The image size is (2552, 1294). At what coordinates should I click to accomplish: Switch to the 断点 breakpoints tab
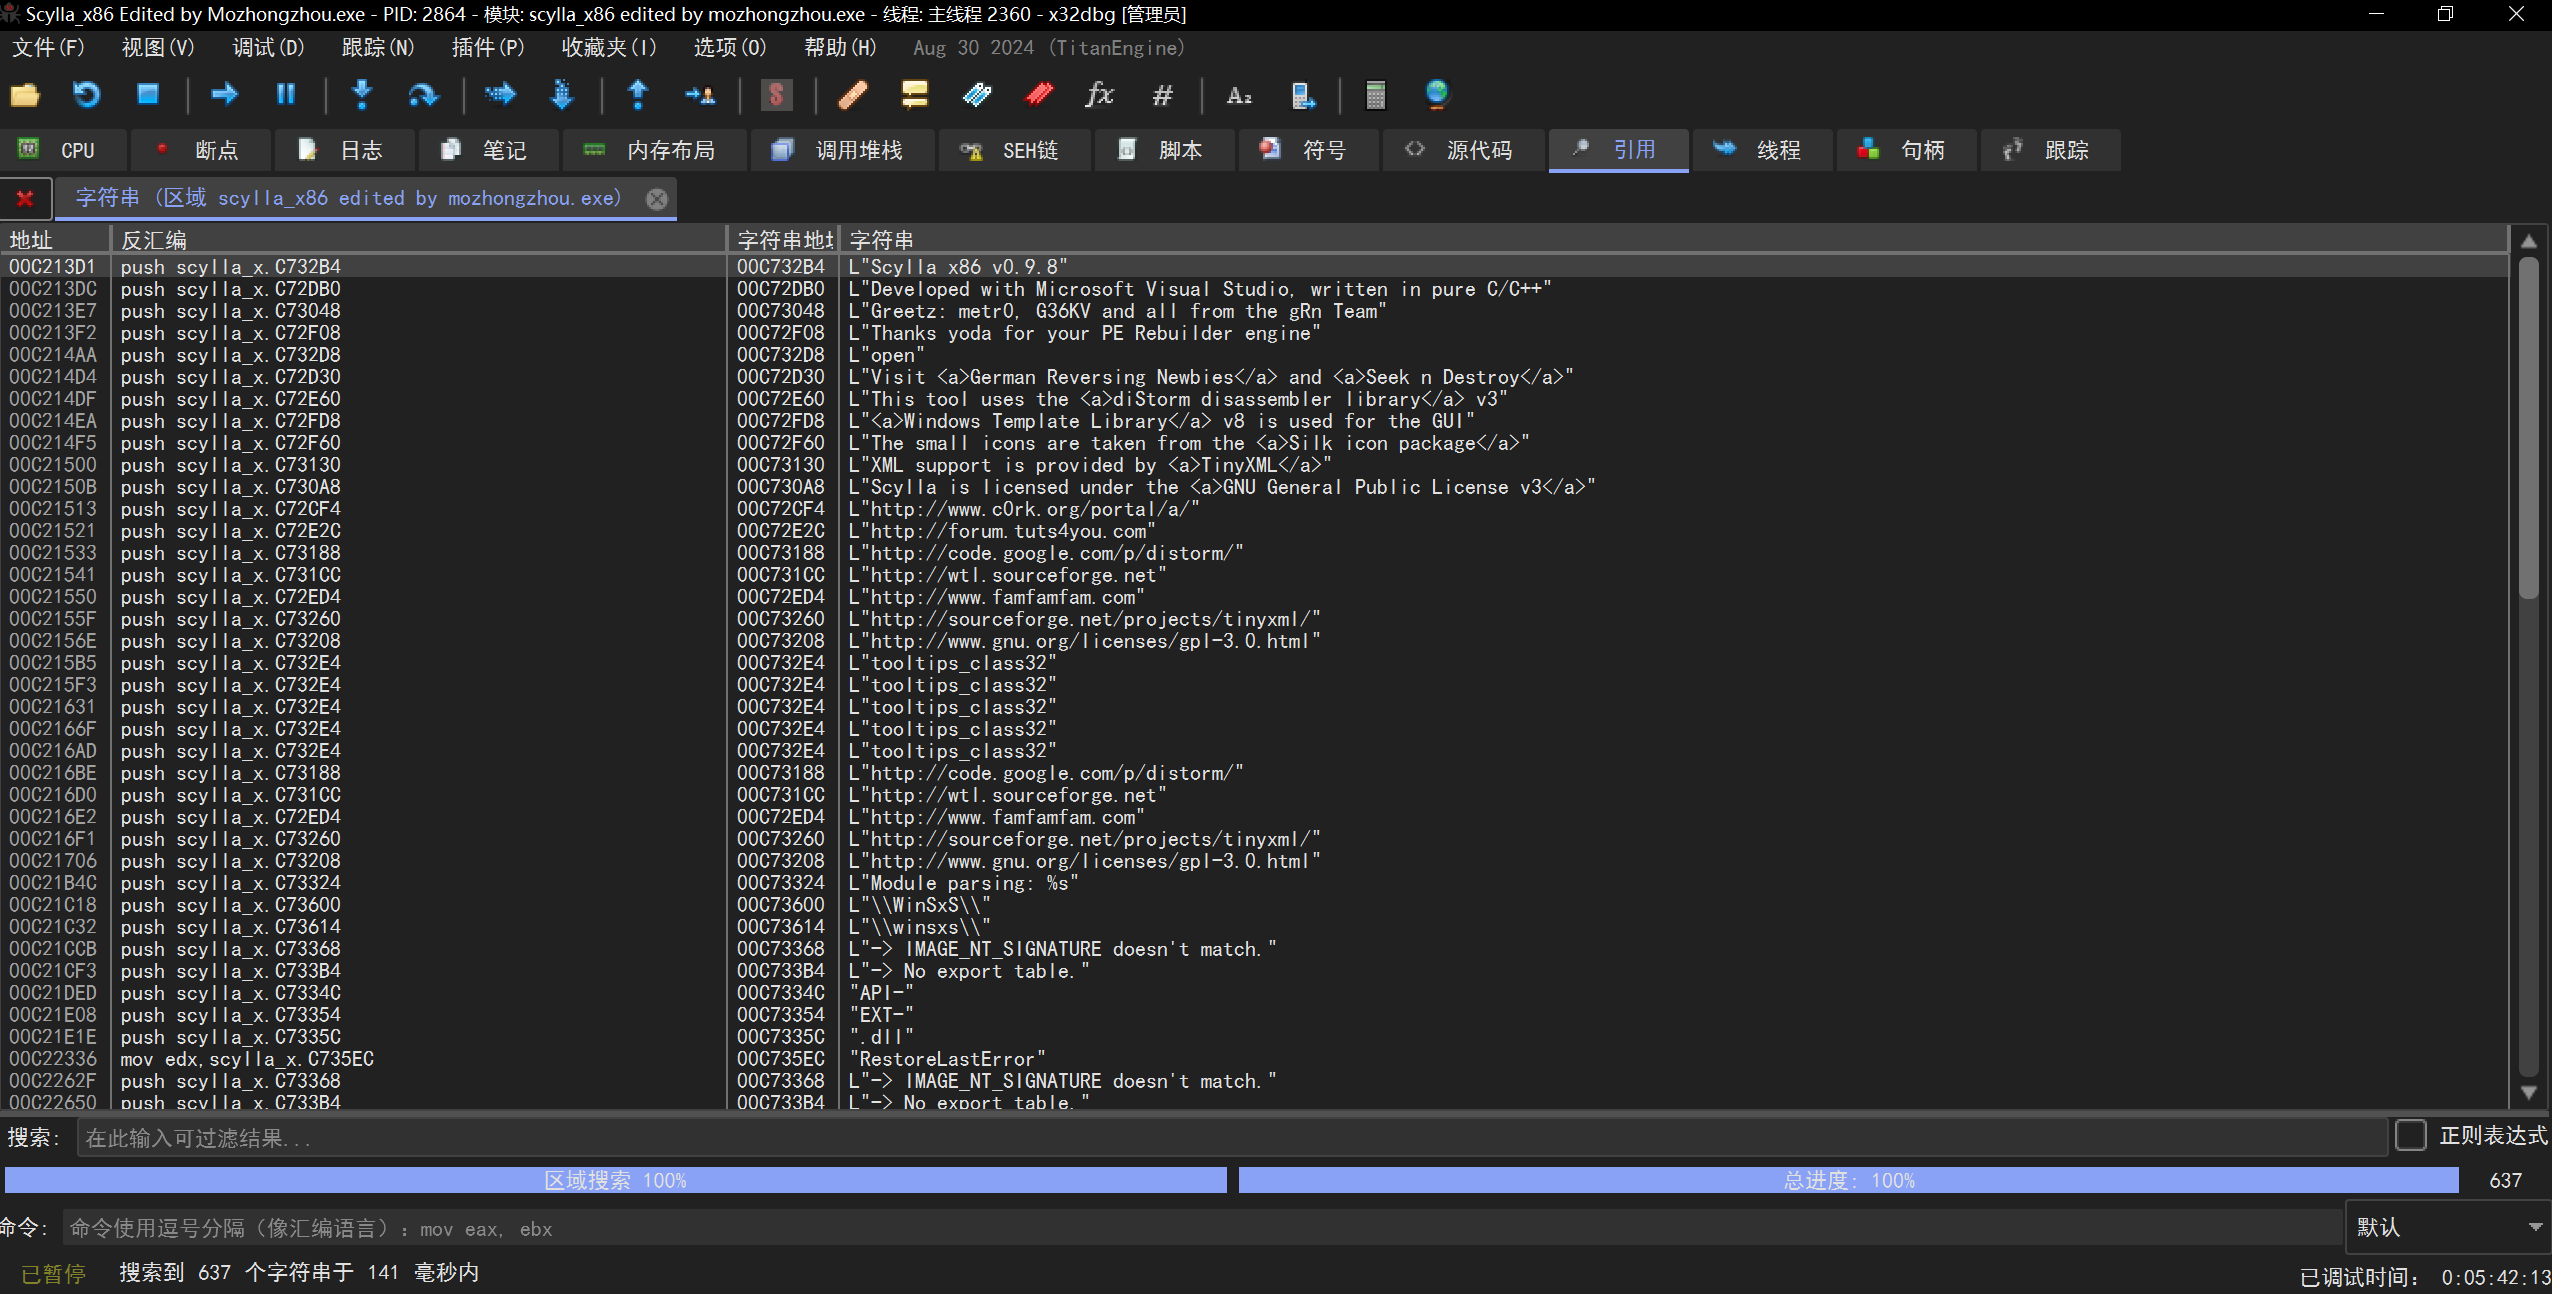201,150
